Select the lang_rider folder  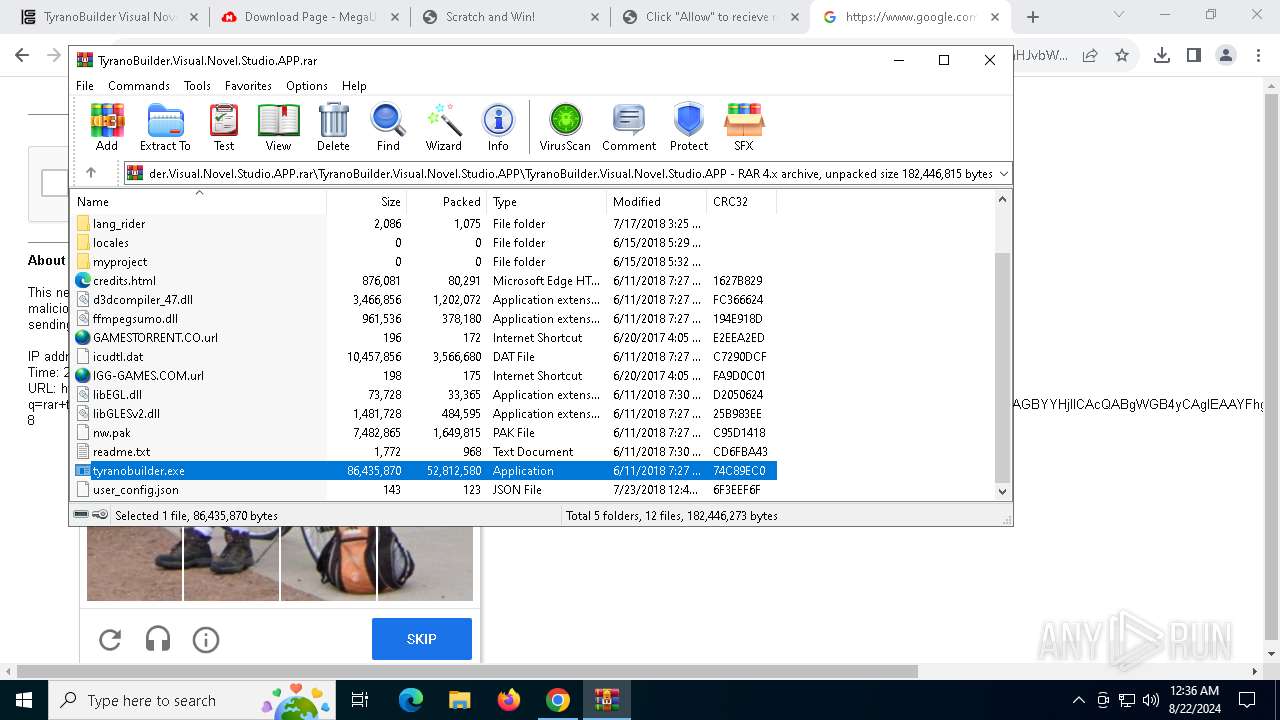coord(119,224)
